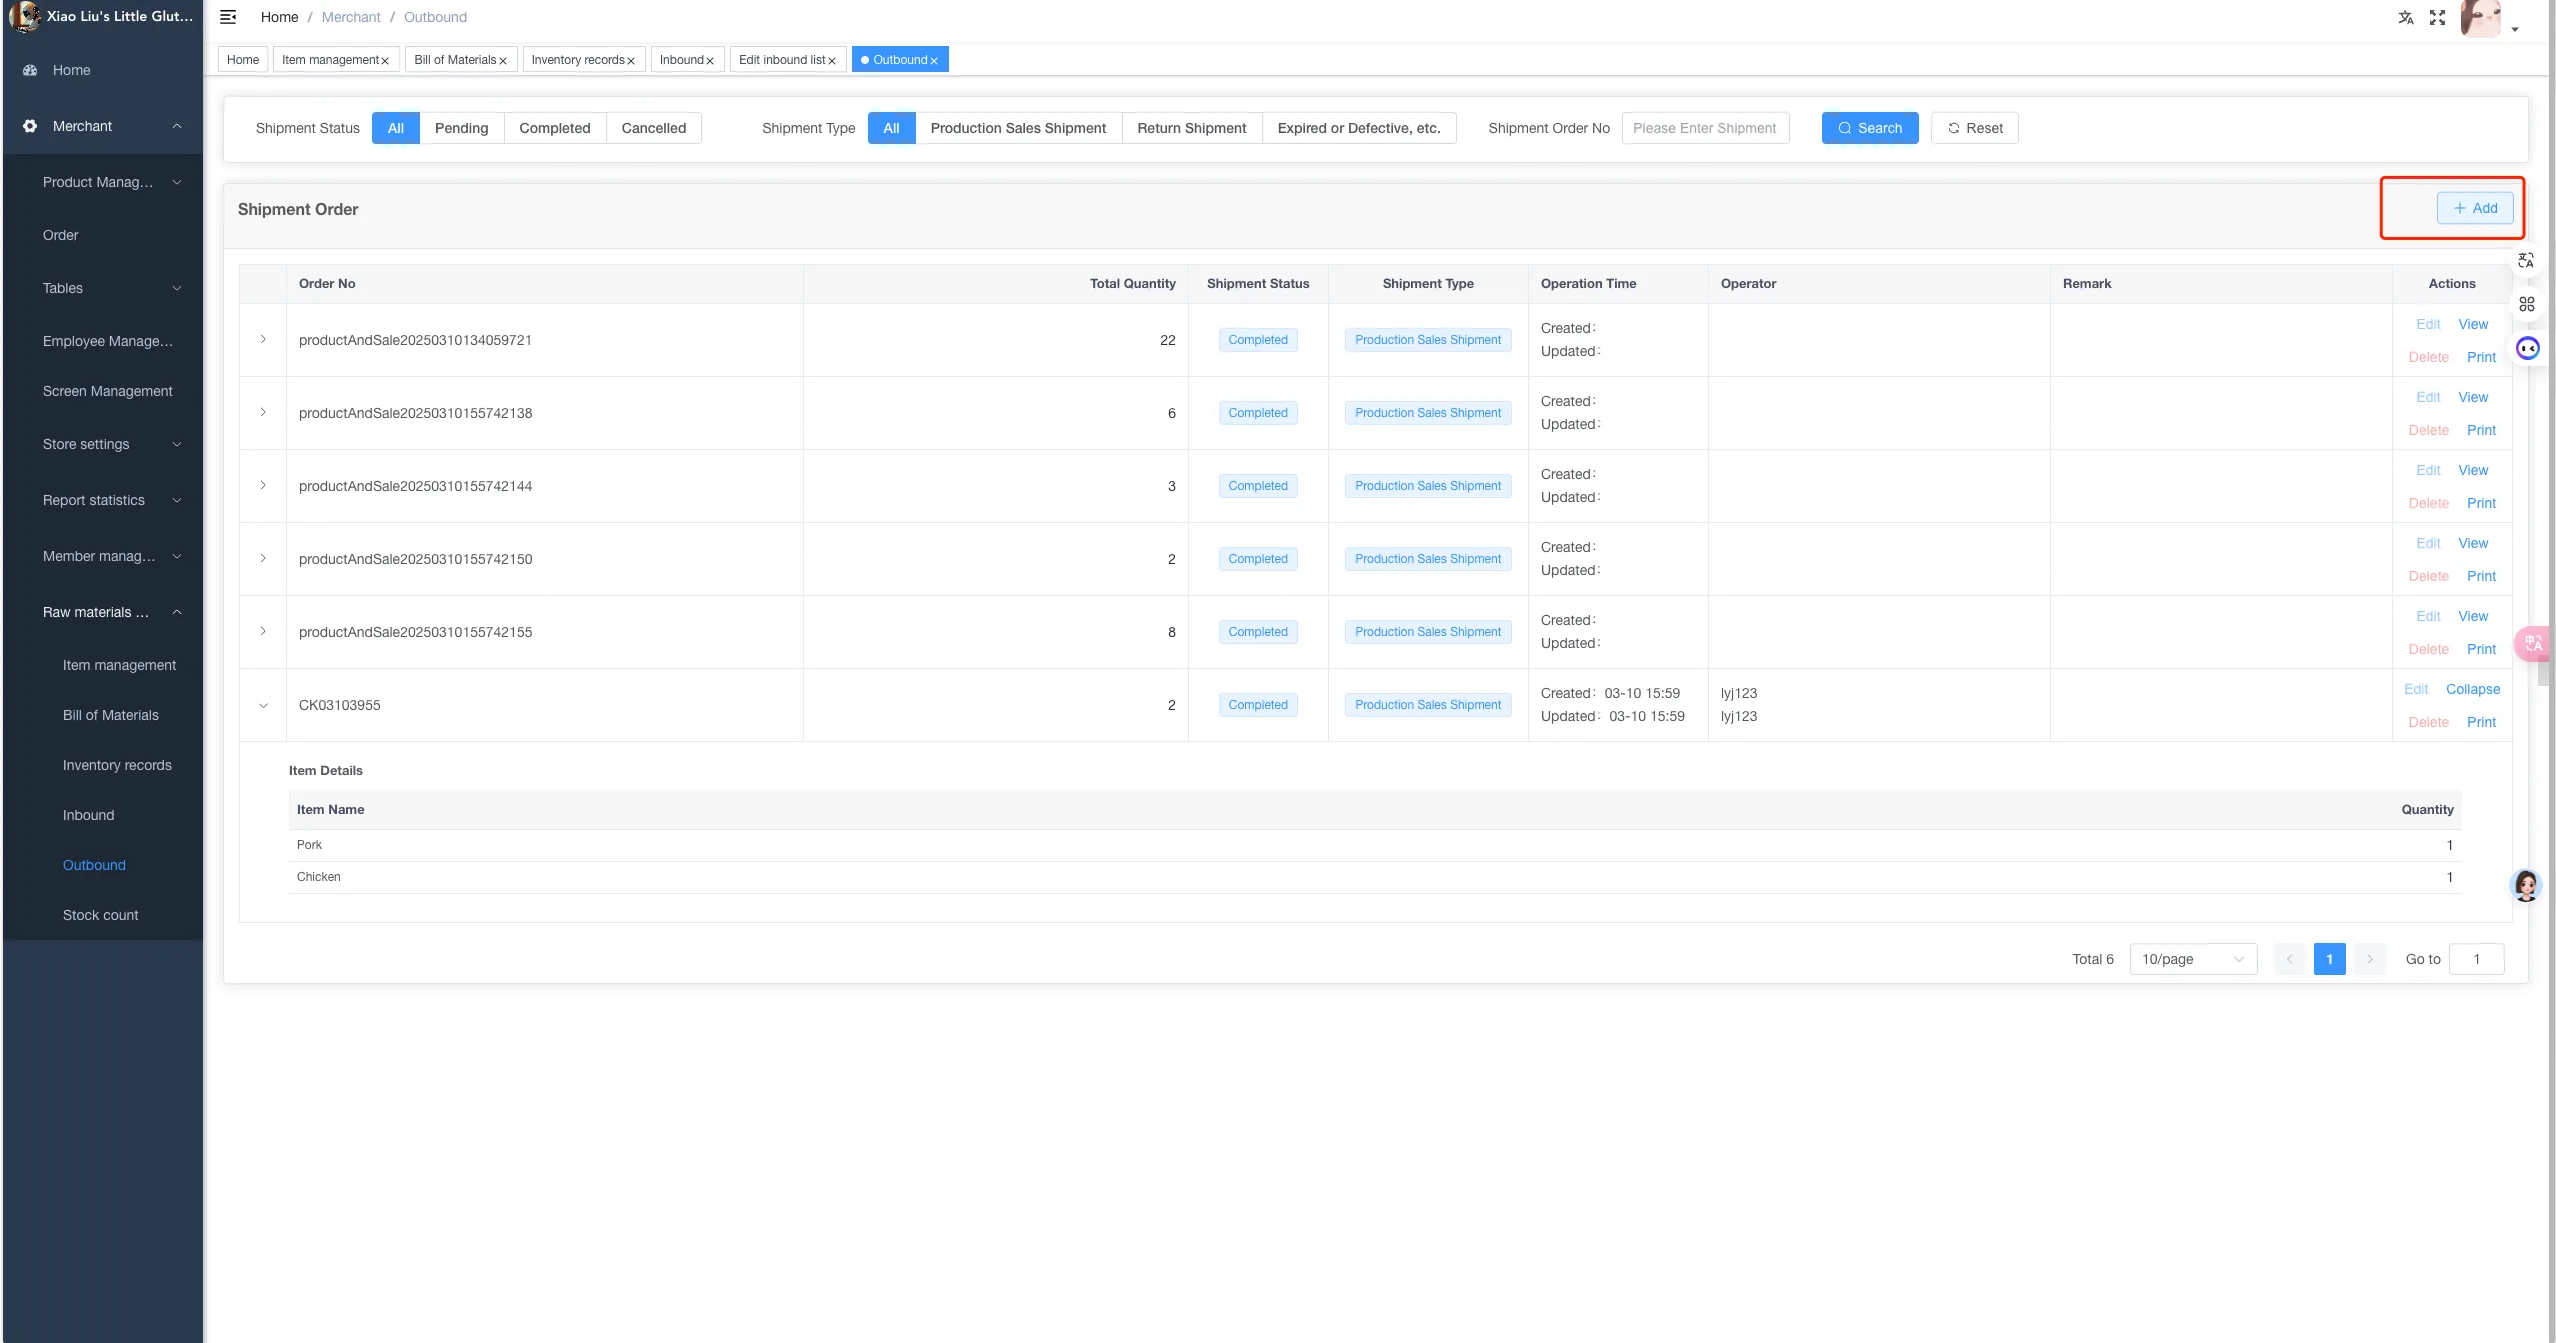Select page 1 in pagination

click(x=2329, y=959)
